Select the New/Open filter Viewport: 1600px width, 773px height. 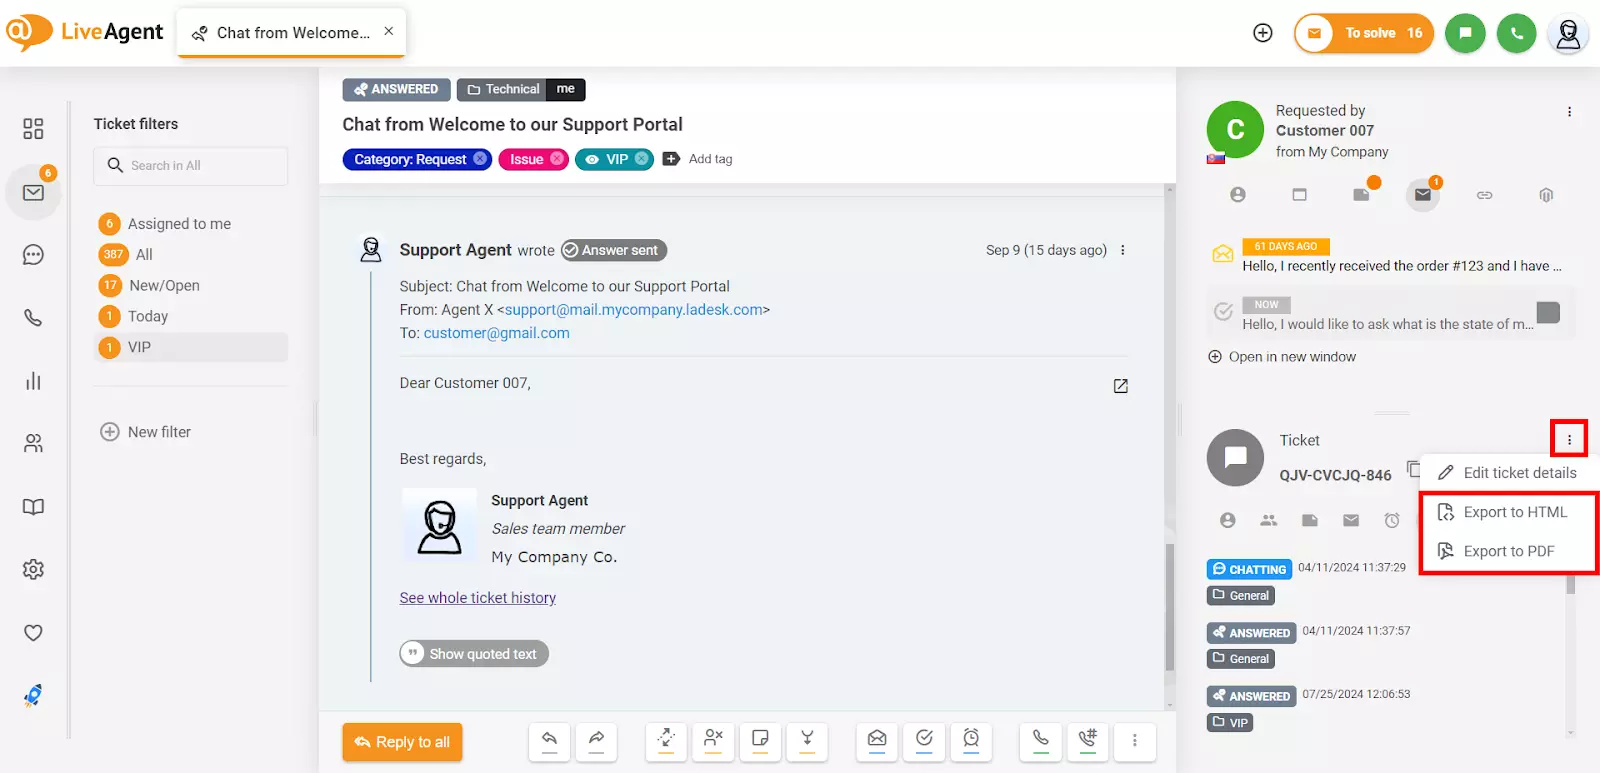tap(164, 285)
